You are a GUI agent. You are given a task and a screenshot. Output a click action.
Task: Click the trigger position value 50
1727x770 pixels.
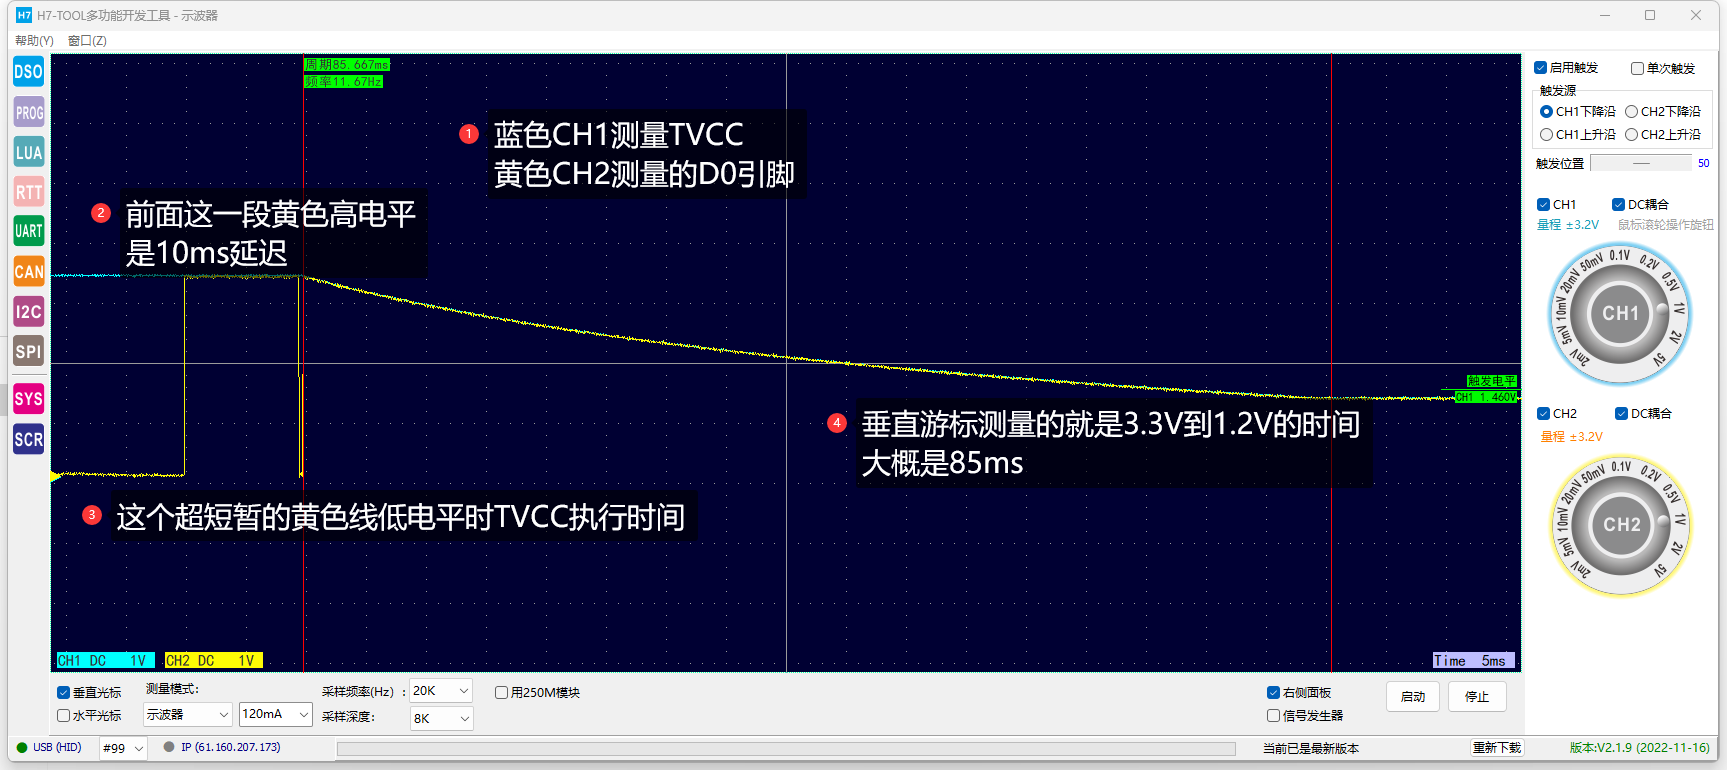(1704, 163)
